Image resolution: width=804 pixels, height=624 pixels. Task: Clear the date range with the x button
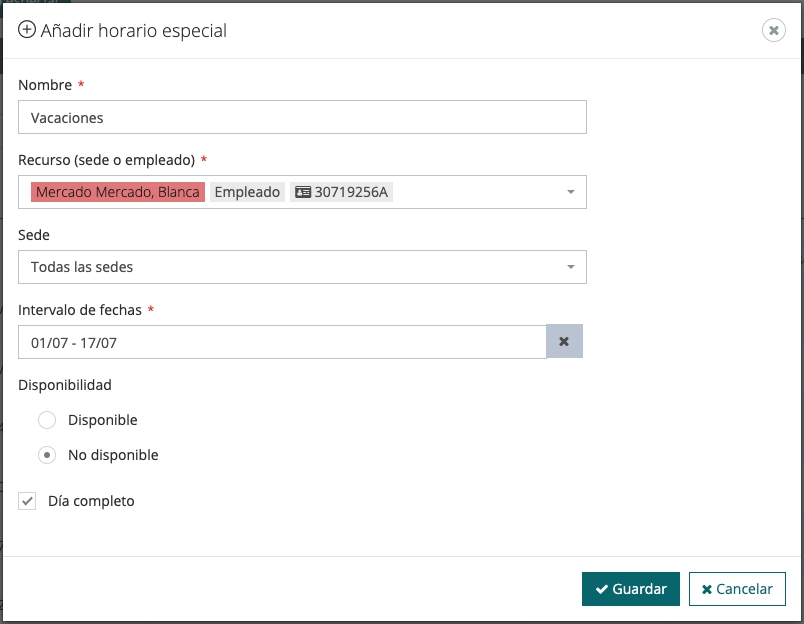pos(564,342)
